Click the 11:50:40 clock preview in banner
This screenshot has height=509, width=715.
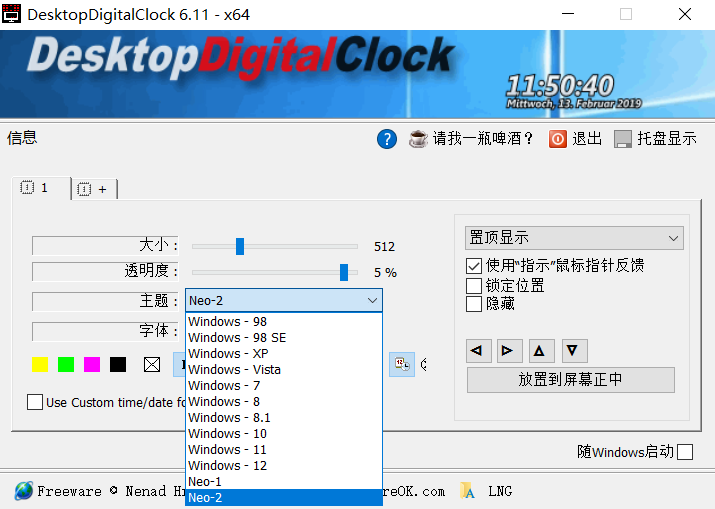(560, 86)
